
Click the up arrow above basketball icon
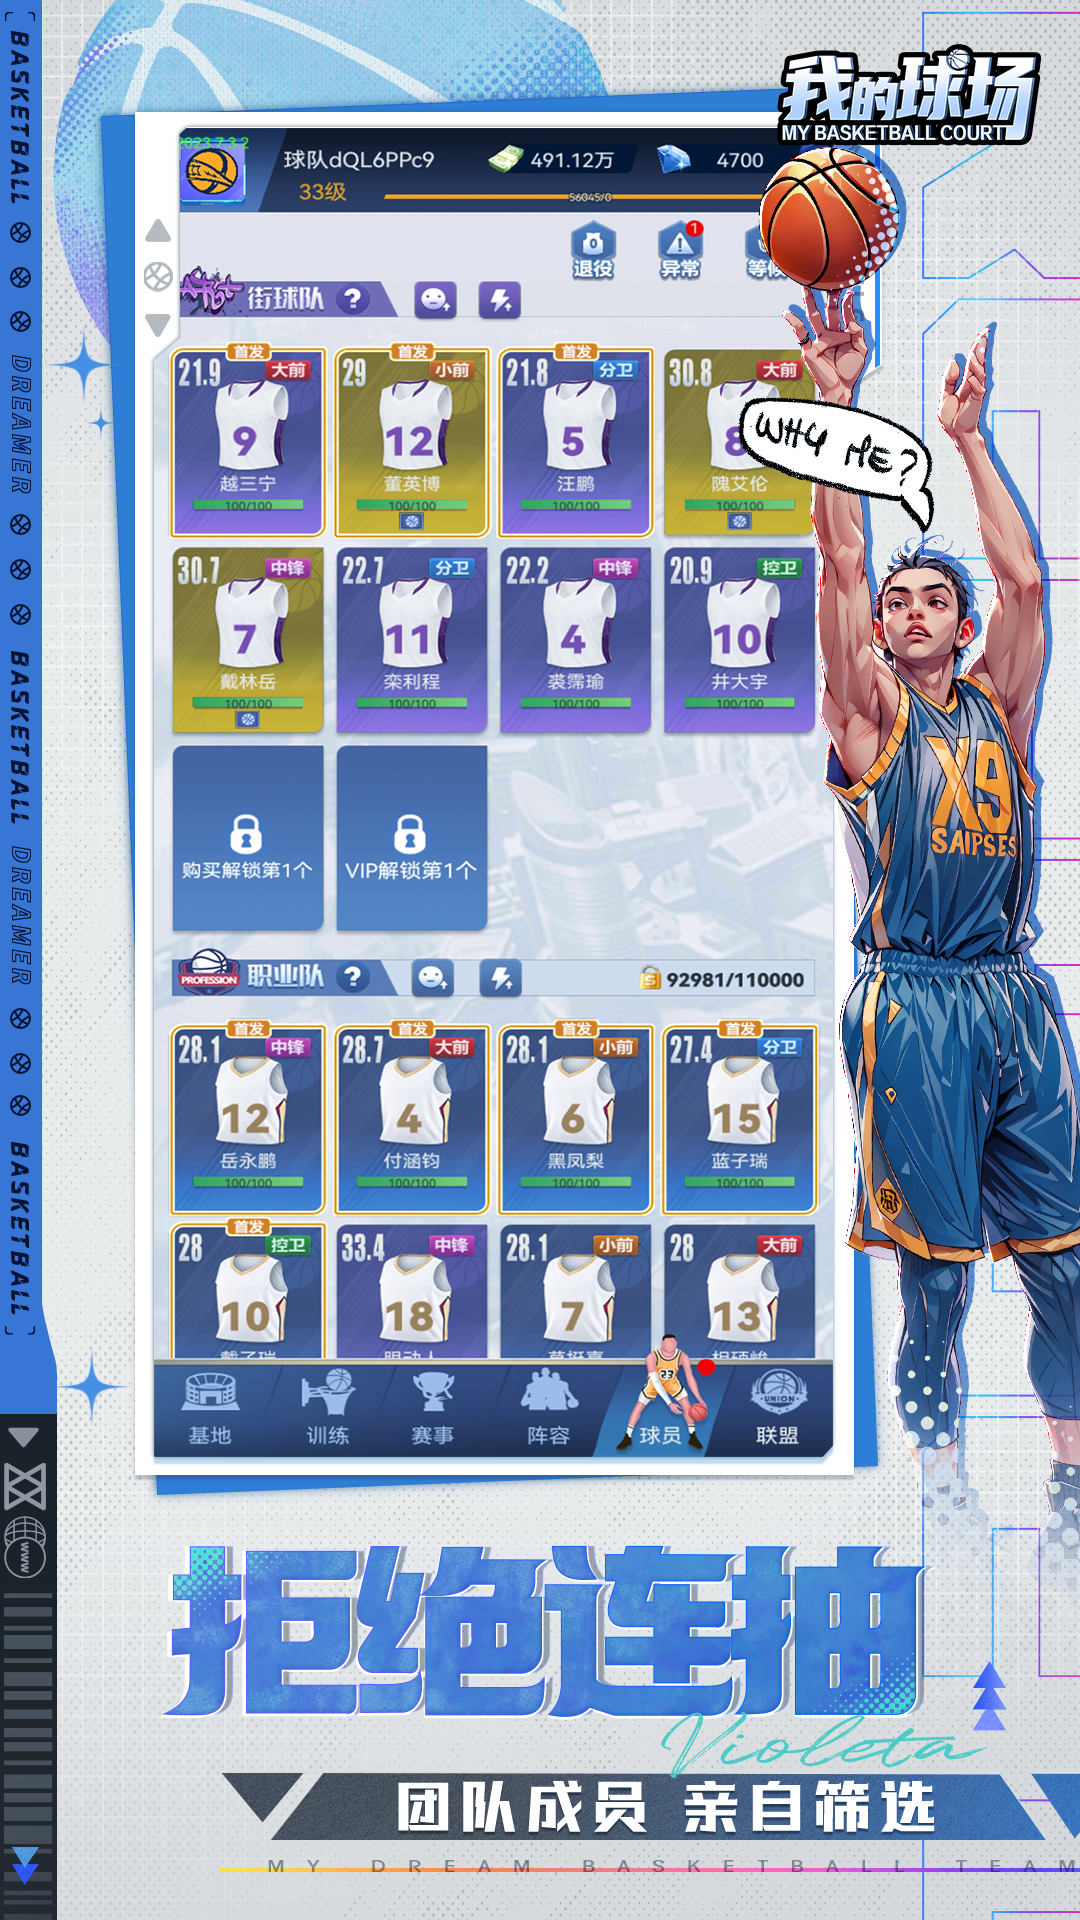[158, 232]
